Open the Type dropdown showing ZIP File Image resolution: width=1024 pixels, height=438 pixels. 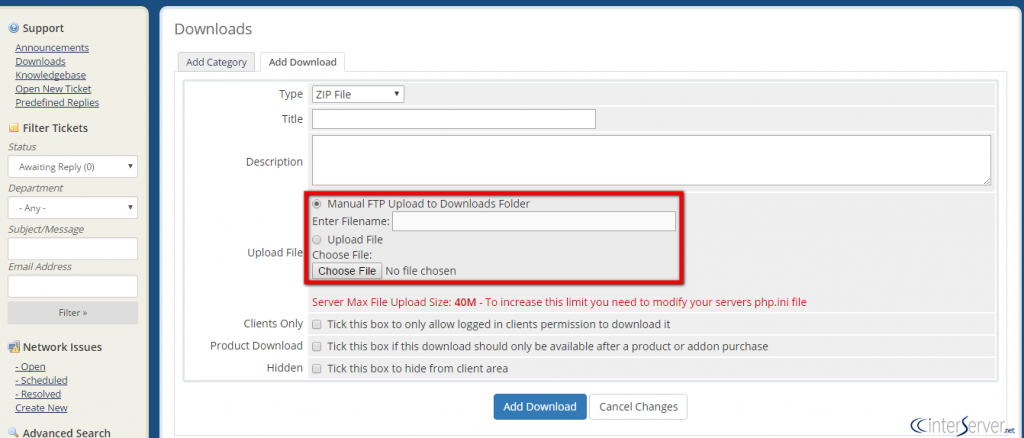click(358, 94)
